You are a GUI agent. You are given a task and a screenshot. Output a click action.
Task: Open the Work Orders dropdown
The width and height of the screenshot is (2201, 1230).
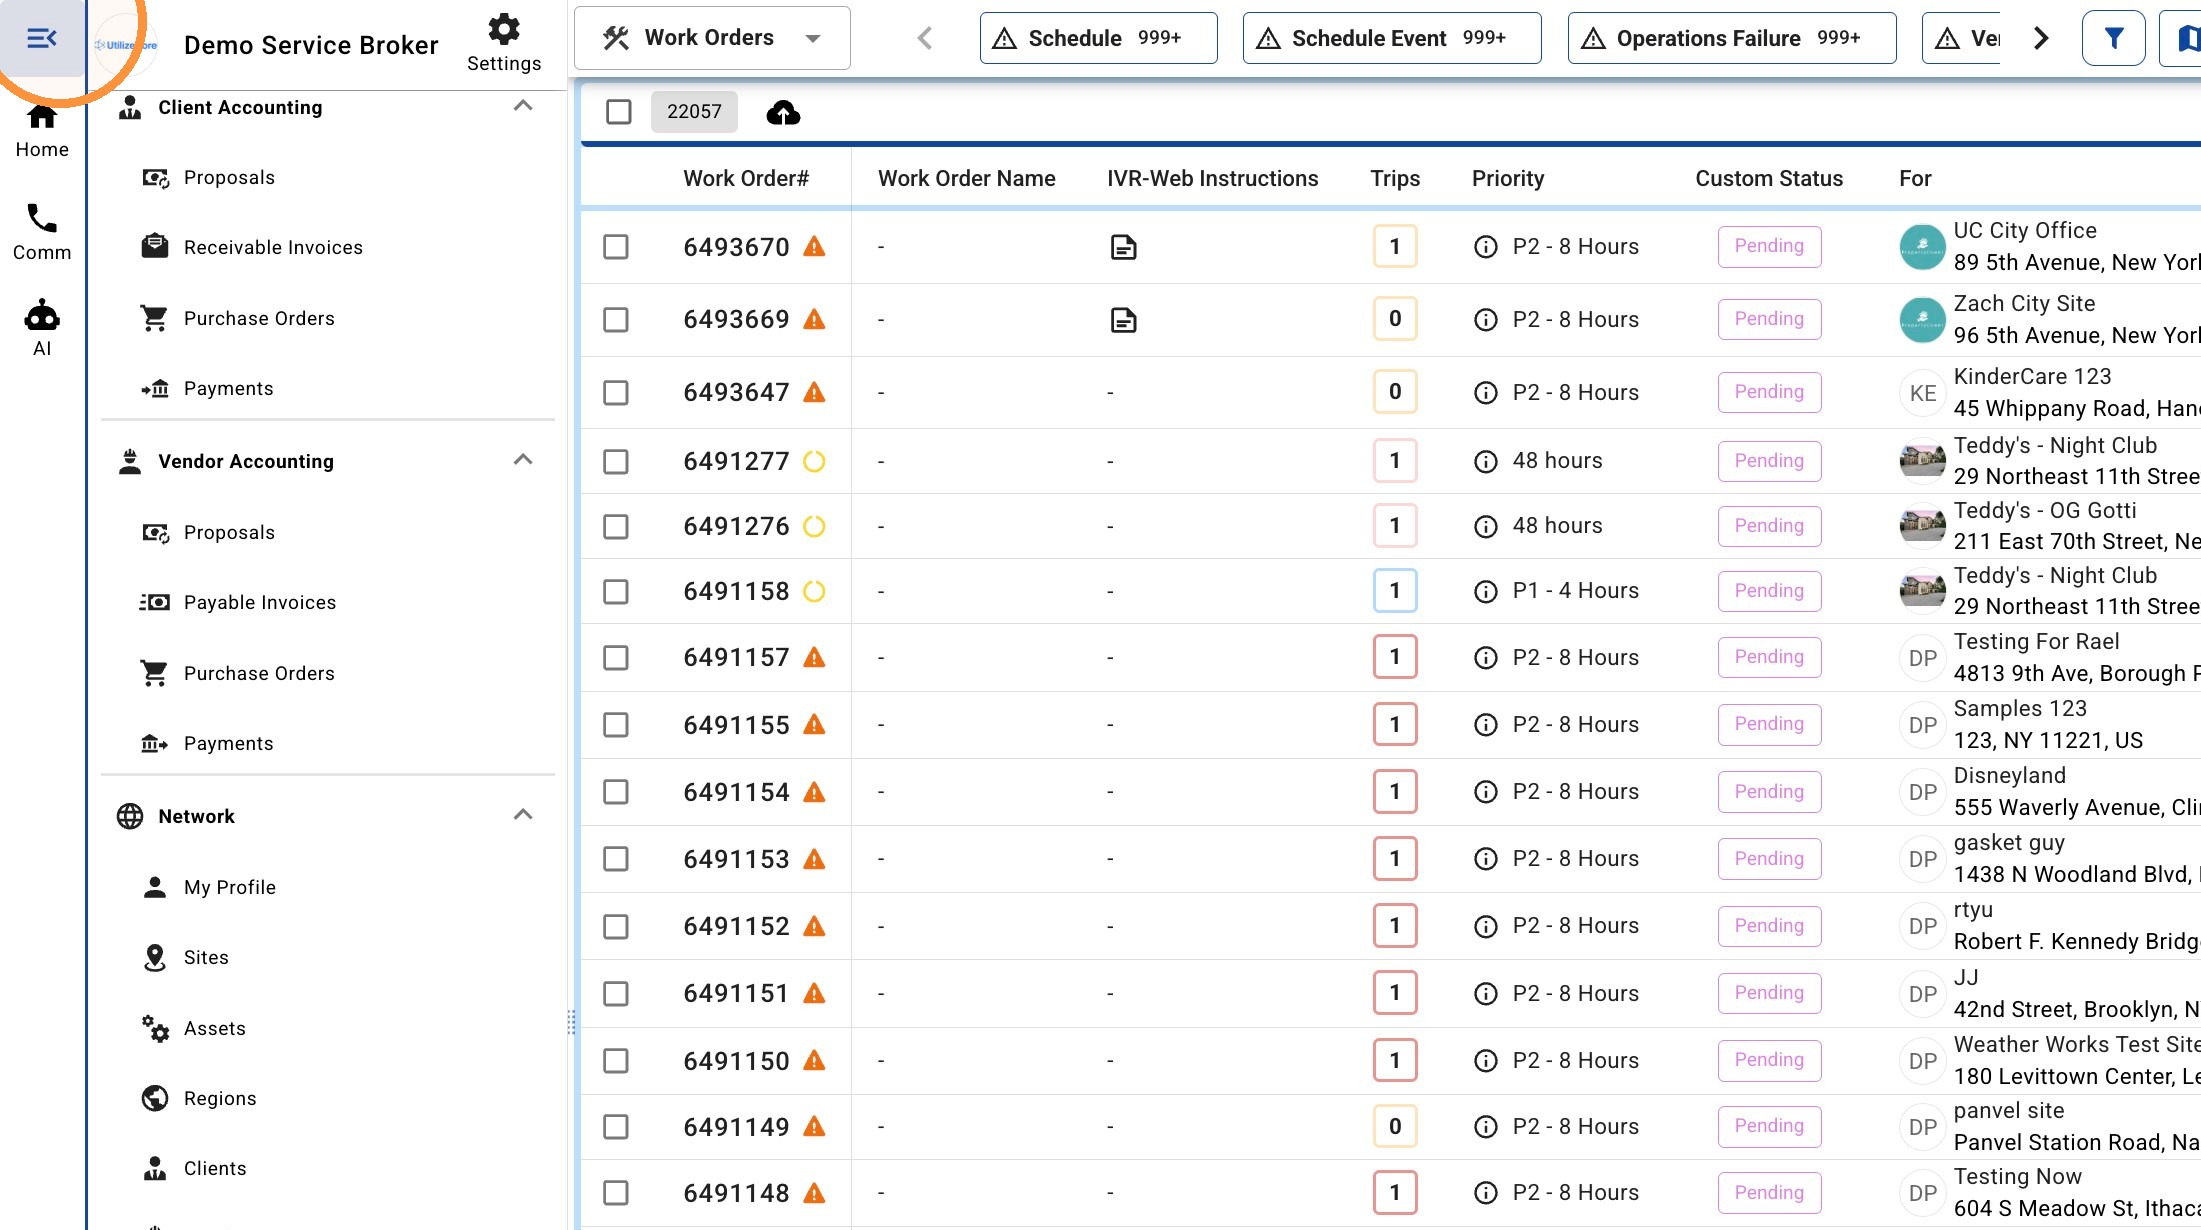click(712, 38)
